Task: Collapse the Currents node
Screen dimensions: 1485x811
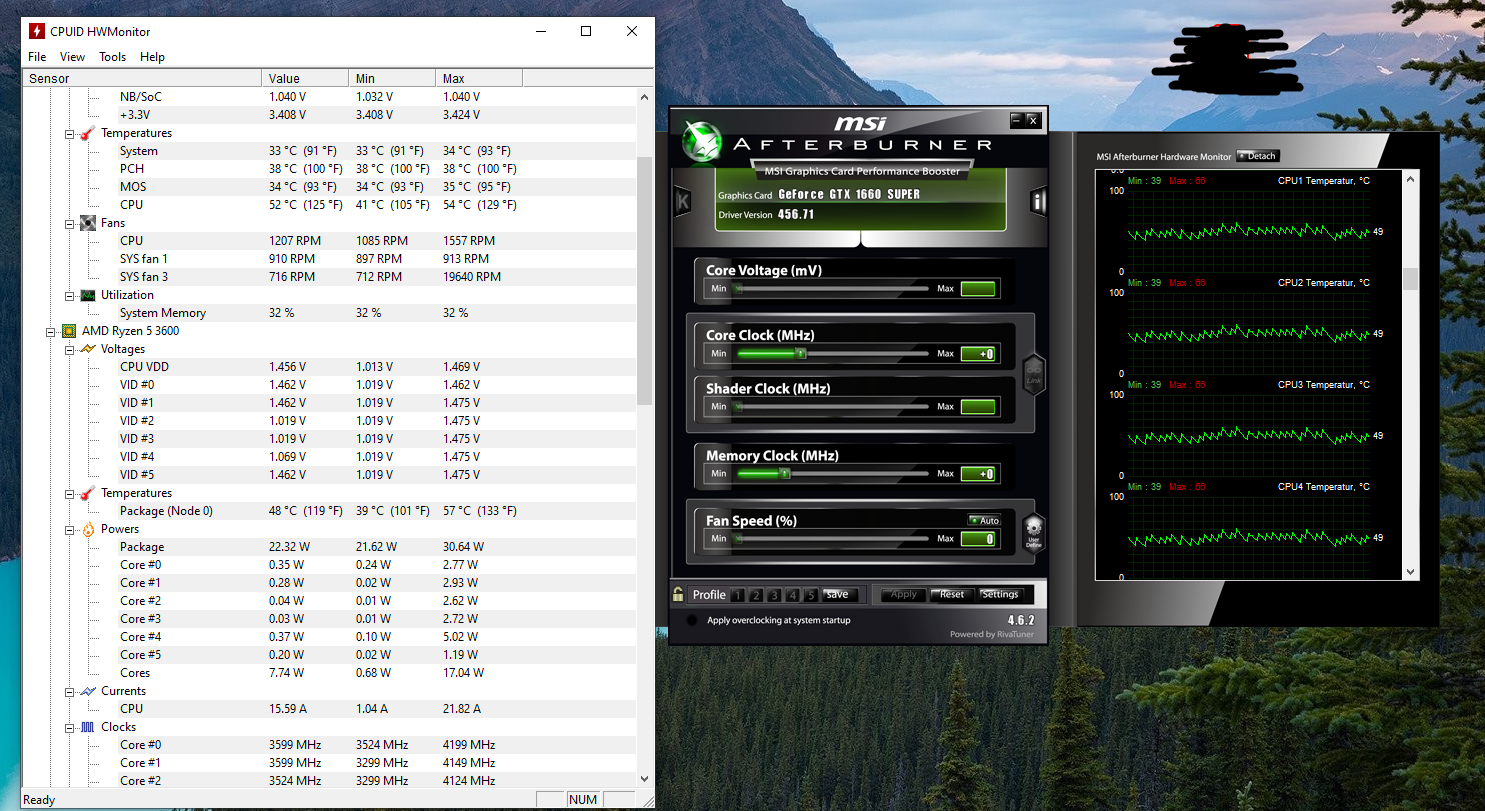Action: (x=70, y=692)
